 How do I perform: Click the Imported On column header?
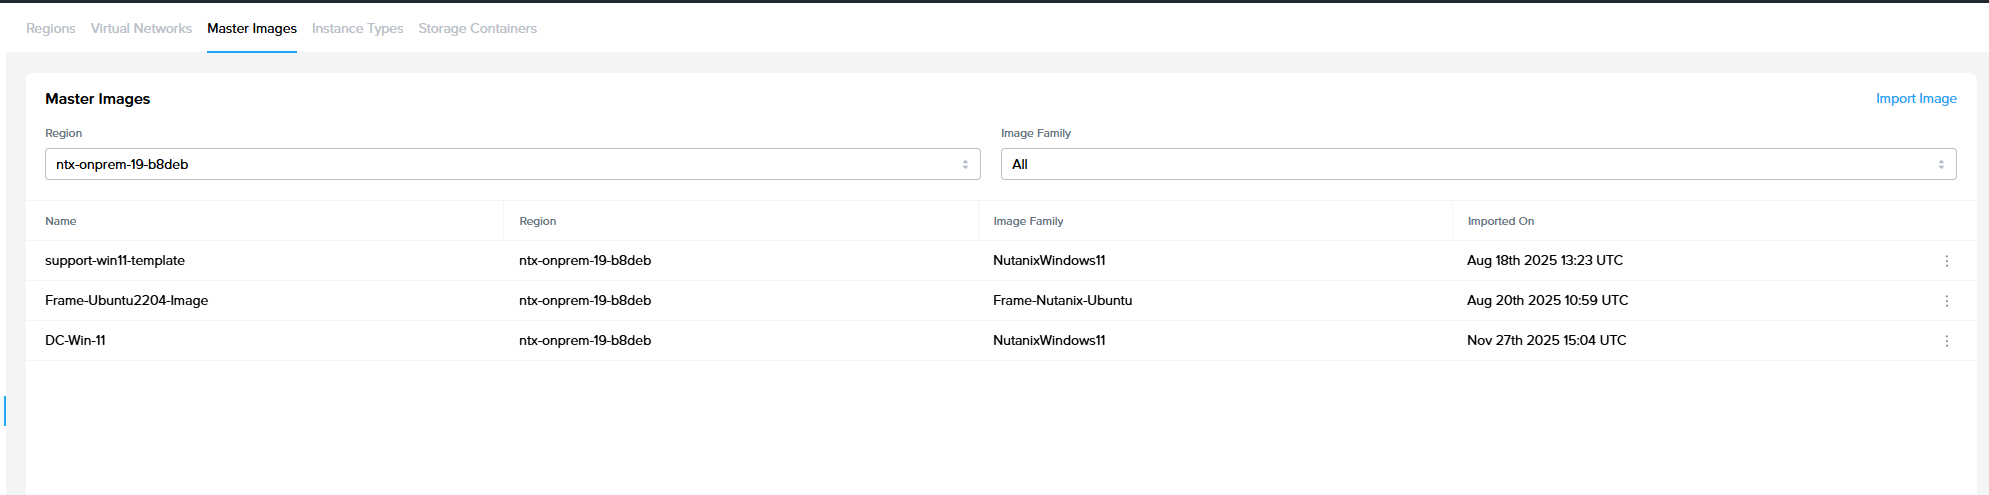tap(1500, 221)
